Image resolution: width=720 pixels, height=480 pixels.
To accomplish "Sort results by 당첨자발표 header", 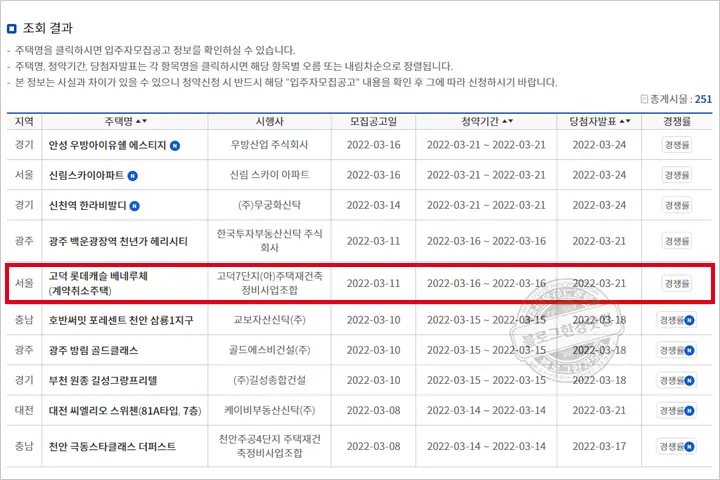I will pyautogui.click(x=600, y=121).
